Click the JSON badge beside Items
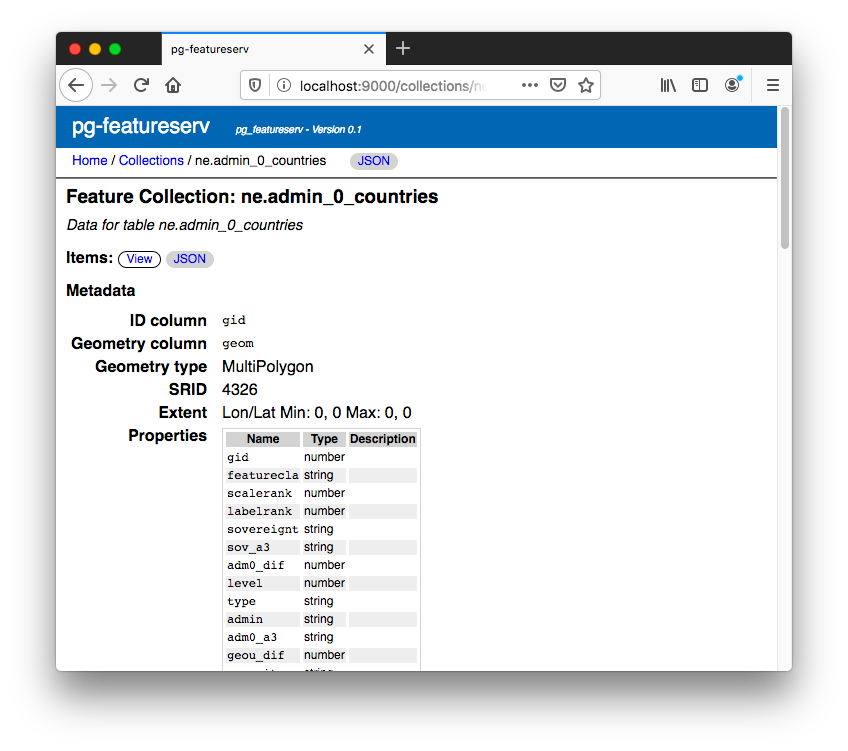 tap(189, 259)
